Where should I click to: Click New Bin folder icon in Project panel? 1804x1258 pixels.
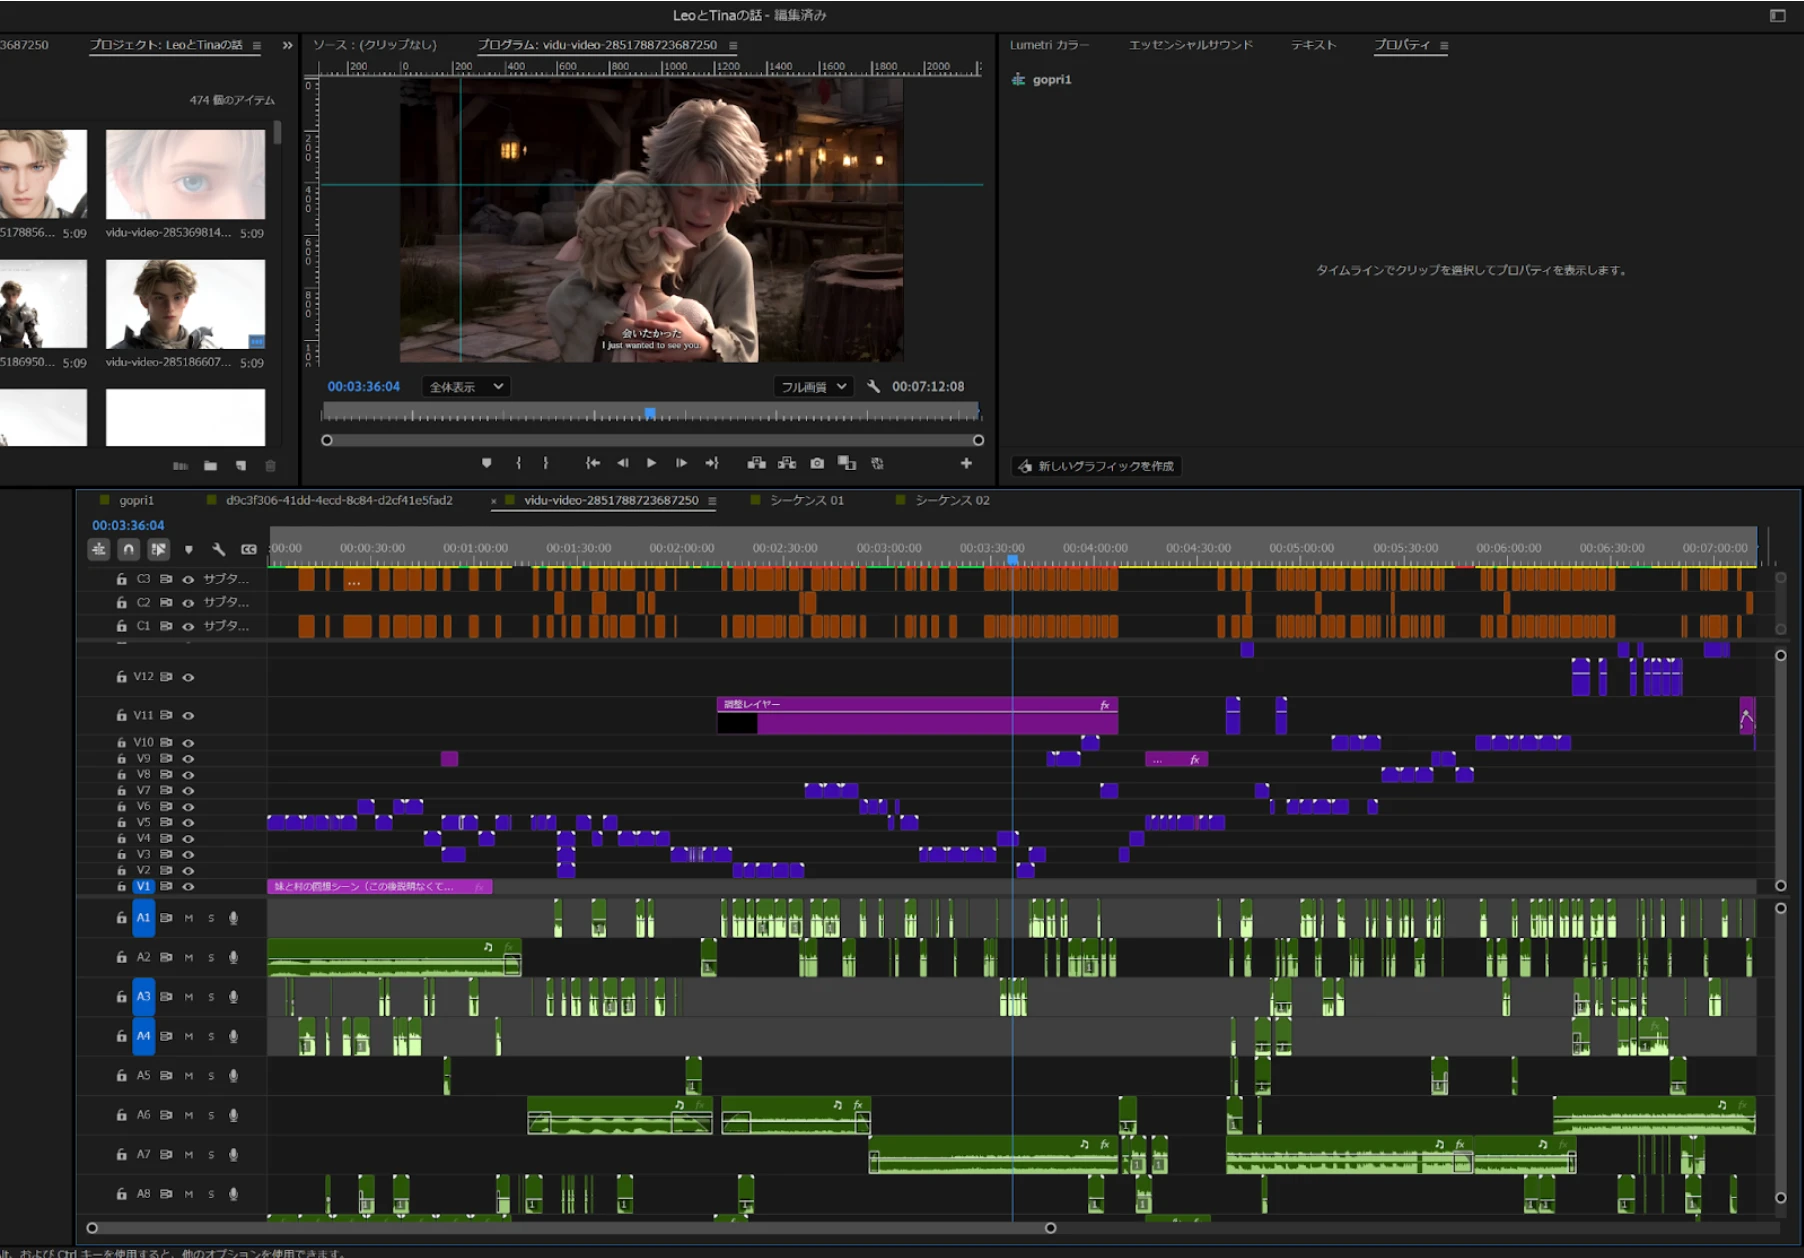[210, 466]
